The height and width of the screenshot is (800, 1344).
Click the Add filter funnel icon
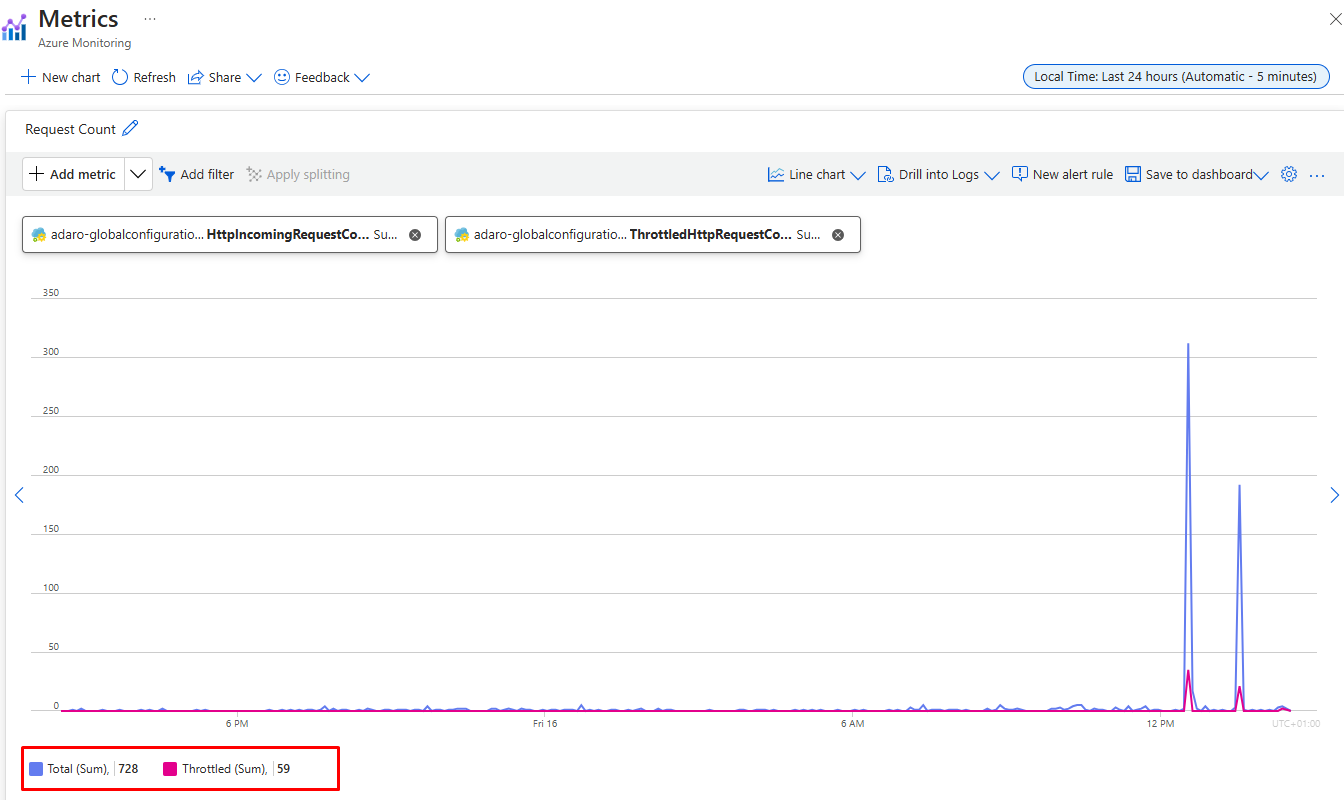coord(167,174)
